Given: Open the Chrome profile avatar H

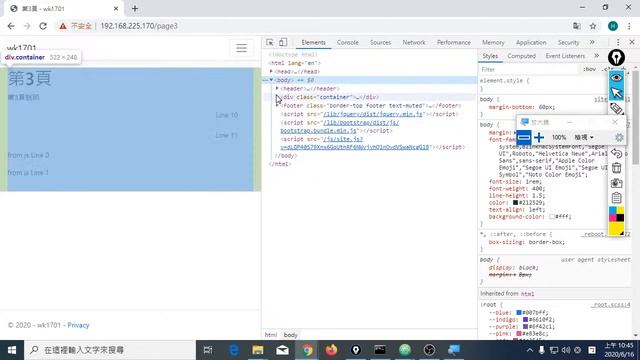Looking at the screenshot, I should click(613, 26).
